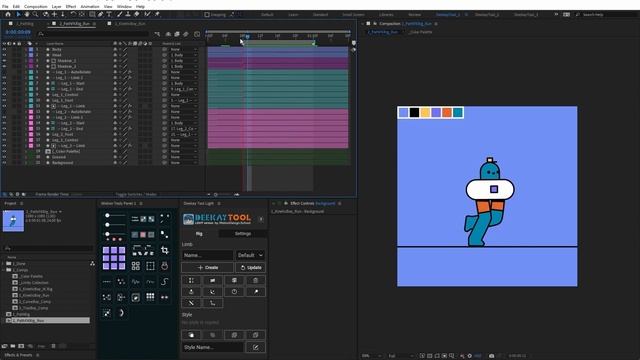Click the yellow swatch in color palette
Image resolution: width=640 pixels, height=360 pixels.
point(425,113)
